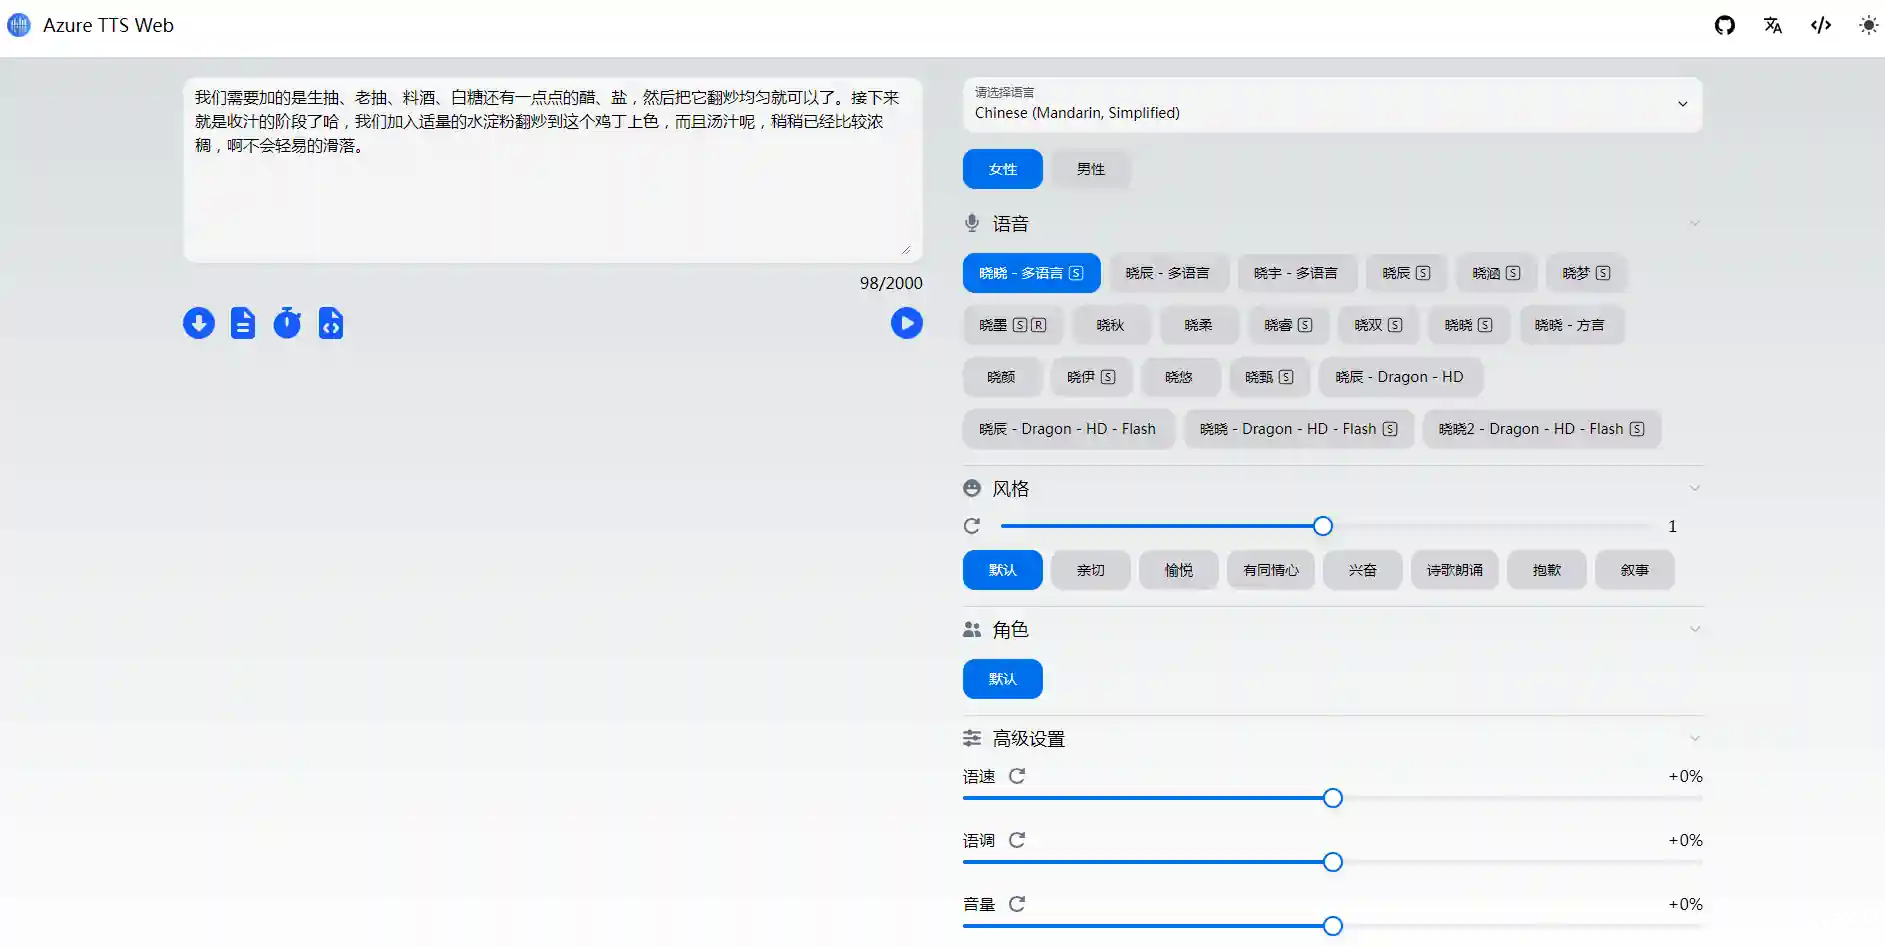The image size is (1885, 947).
Task: Collapse the 语音 voice section
Action: 1694,223
